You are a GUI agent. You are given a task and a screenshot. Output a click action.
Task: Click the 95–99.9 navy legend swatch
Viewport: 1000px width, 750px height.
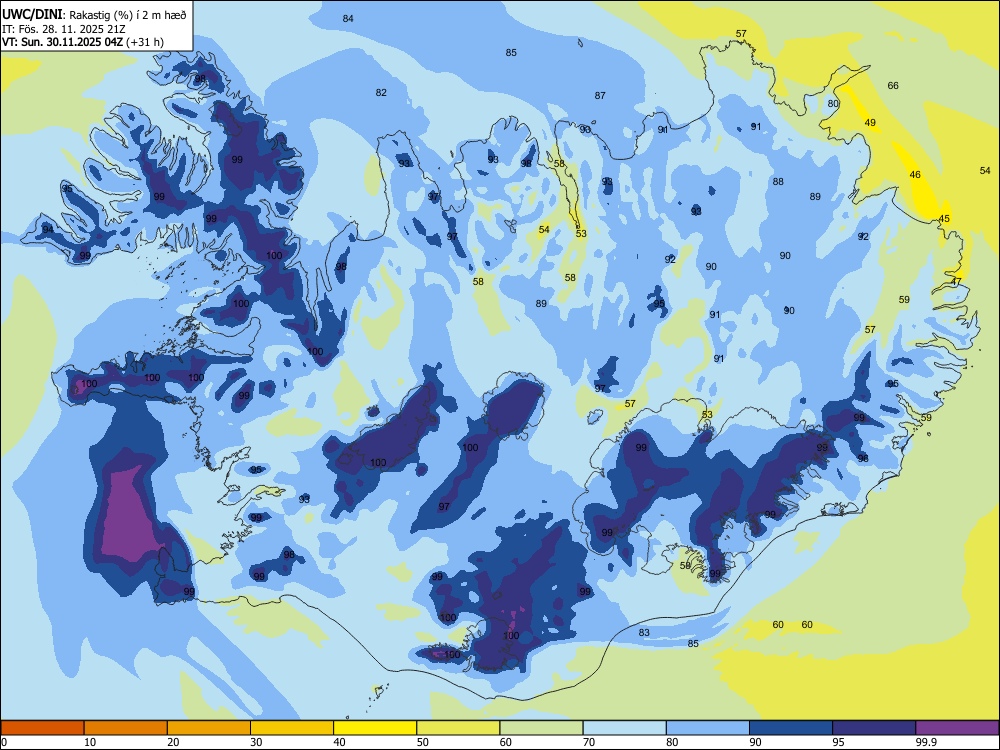pos(874,728)
